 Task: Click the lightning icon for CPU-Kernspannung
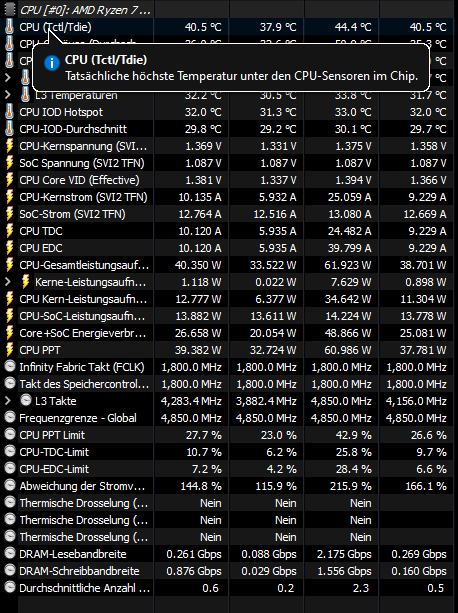coord(9,146)
